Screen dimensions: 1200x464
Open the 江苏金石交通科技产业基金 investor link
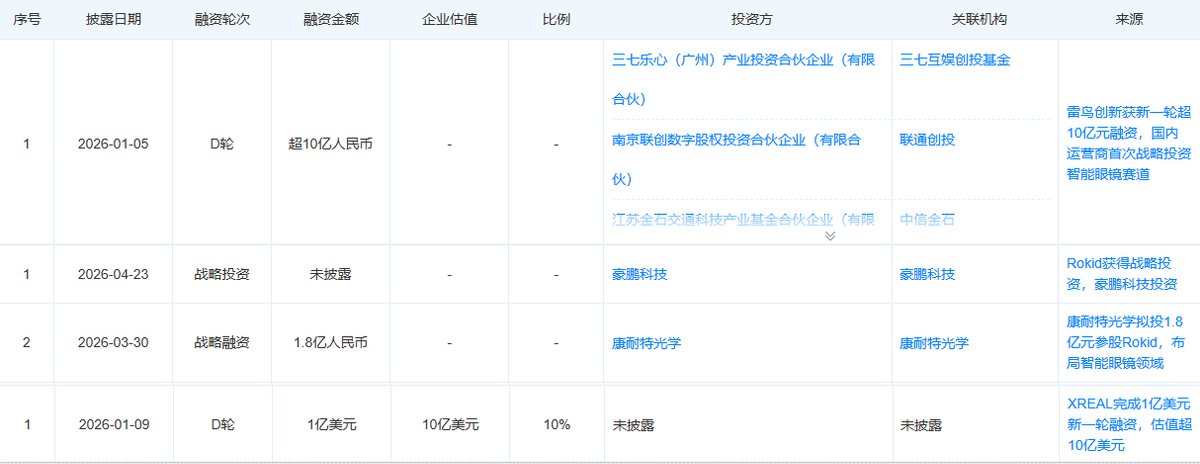tap(744, 219)
